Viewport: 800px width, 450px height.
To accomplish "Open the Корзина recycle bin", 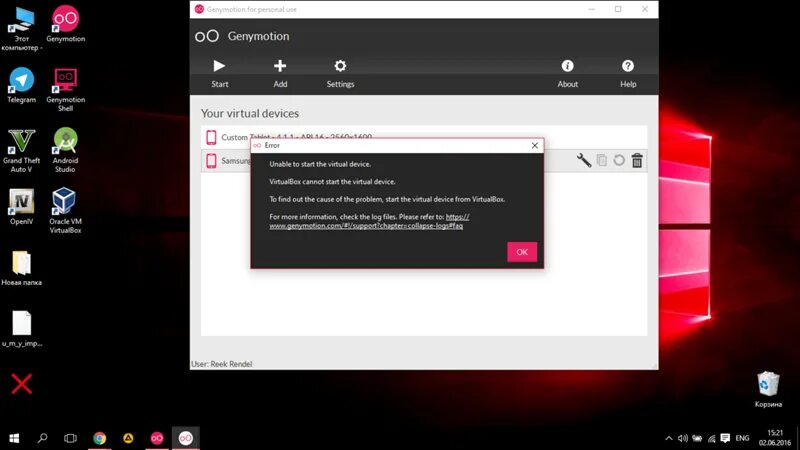I will [x=768, y=389].
